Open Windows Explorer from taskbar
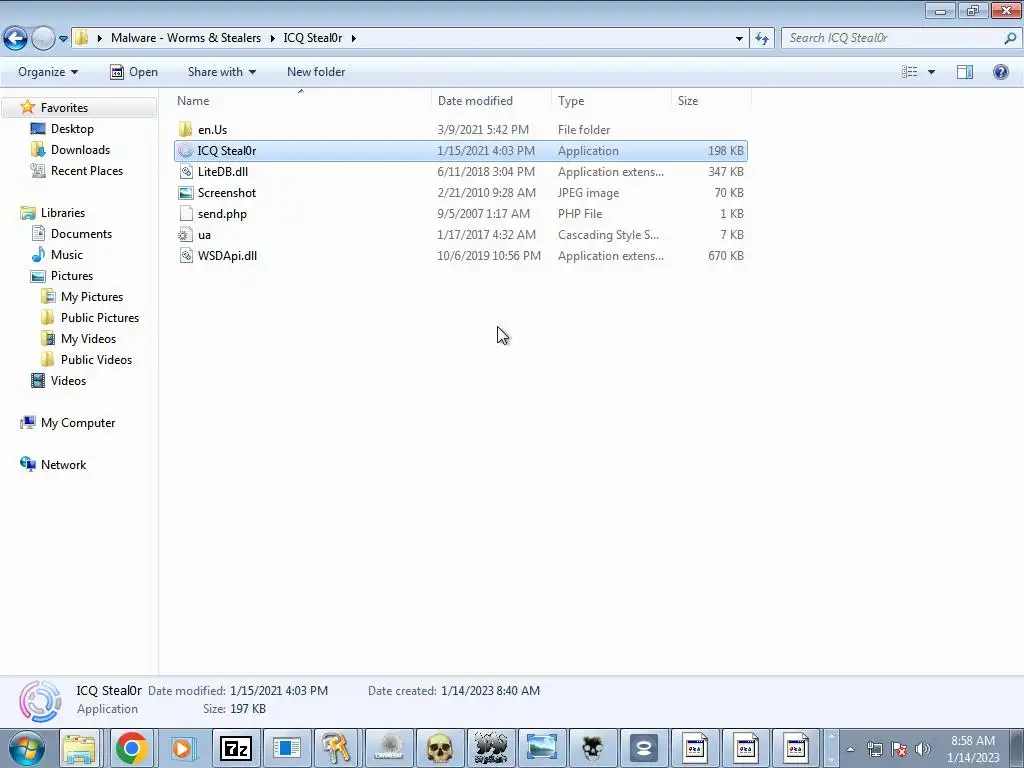Viewport: 1024px width, 768px height. click(80, 748)
